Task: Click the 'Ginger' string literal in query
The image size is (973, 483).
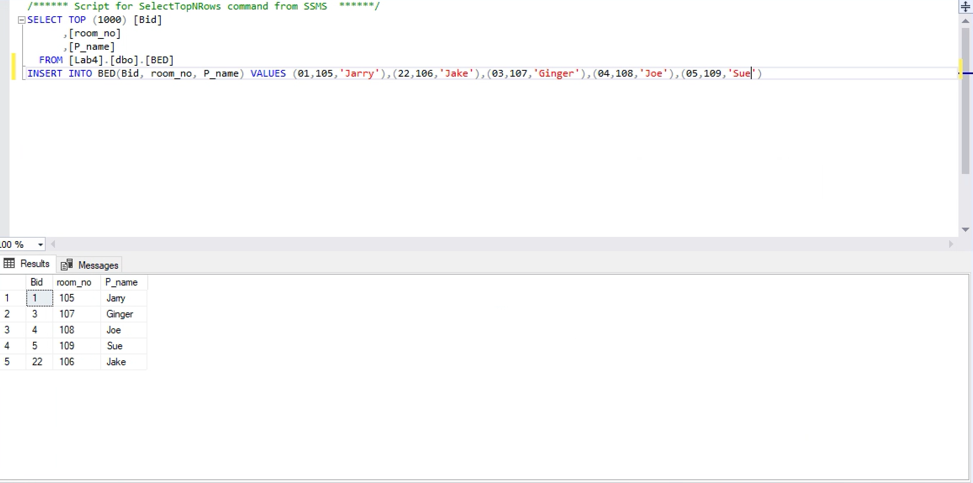Action: (x=557, y=73)
